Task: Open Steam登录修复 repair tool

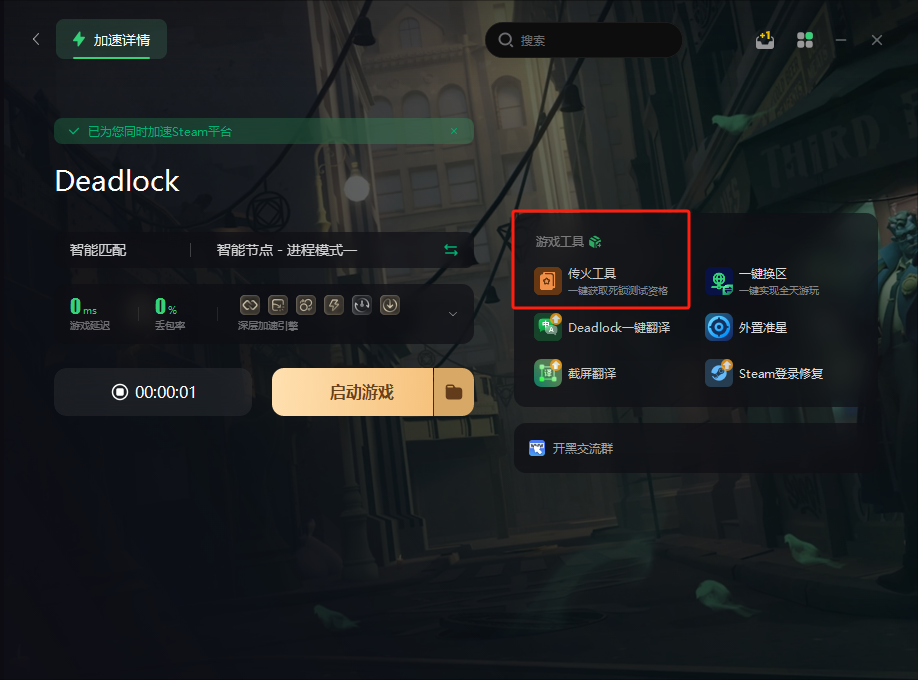Action: point(764,373)
